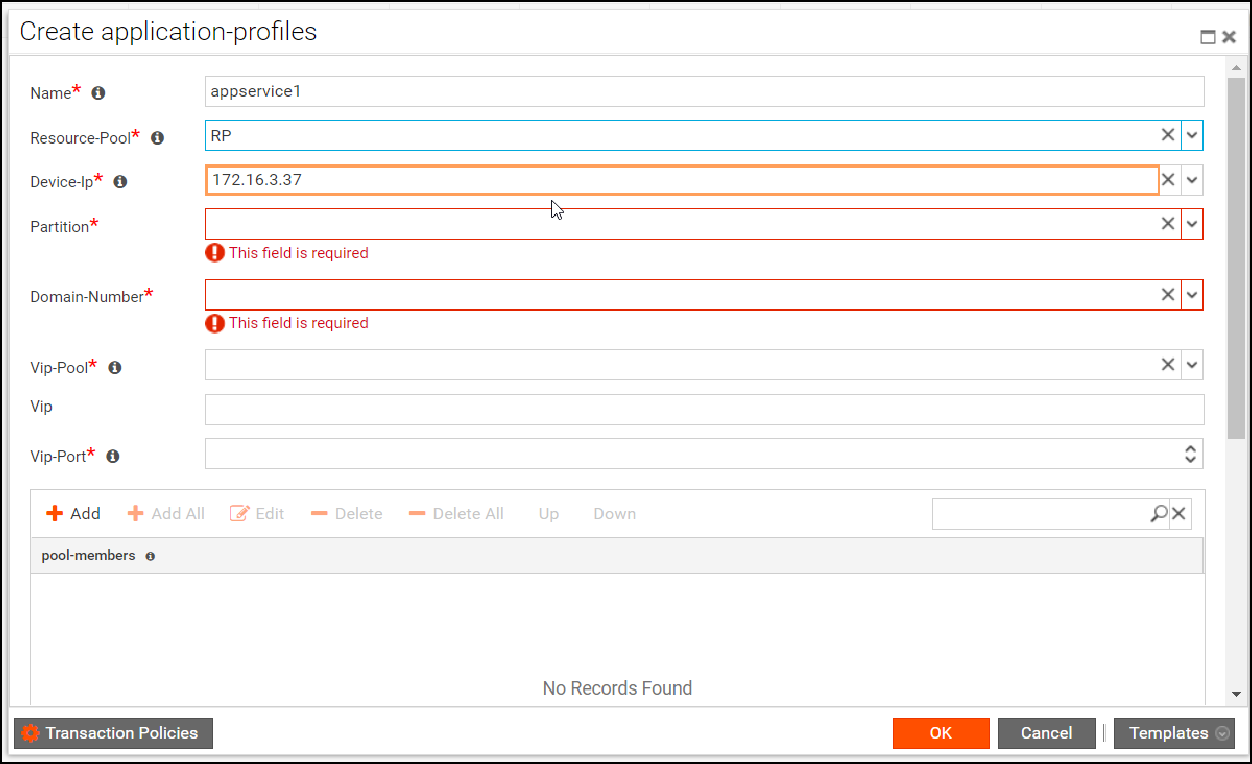Expand the Domain-Number dropdown
The width and height of the screenshot is (1252, 764).
pos(1191,294)
